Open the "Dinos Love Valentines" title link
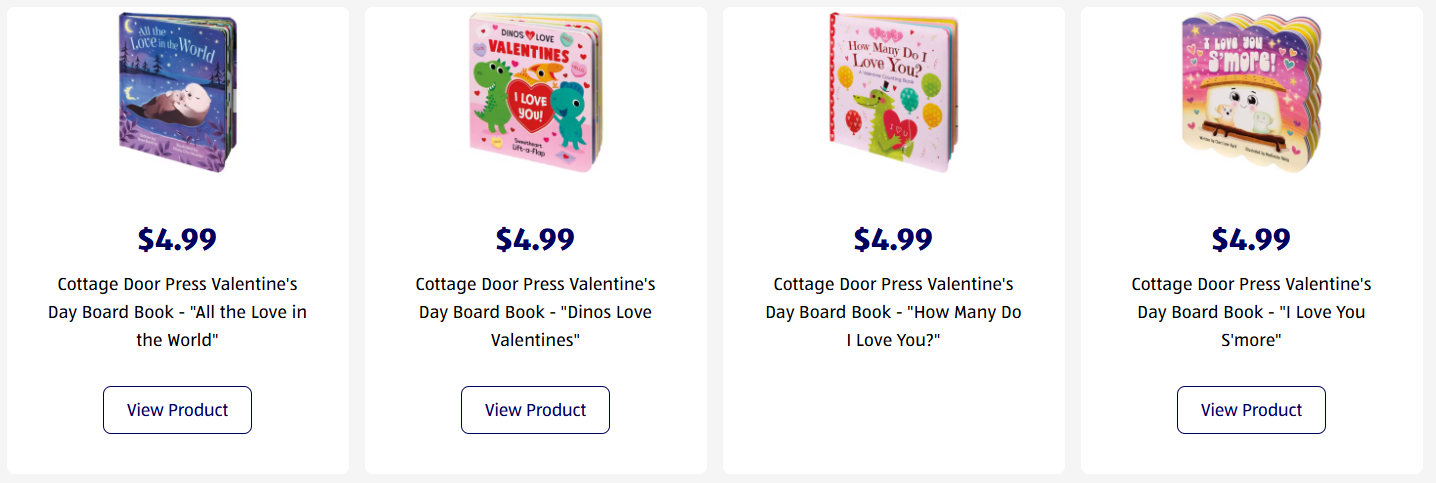Viewport: 1436px width, 483px height. (535, 312)
